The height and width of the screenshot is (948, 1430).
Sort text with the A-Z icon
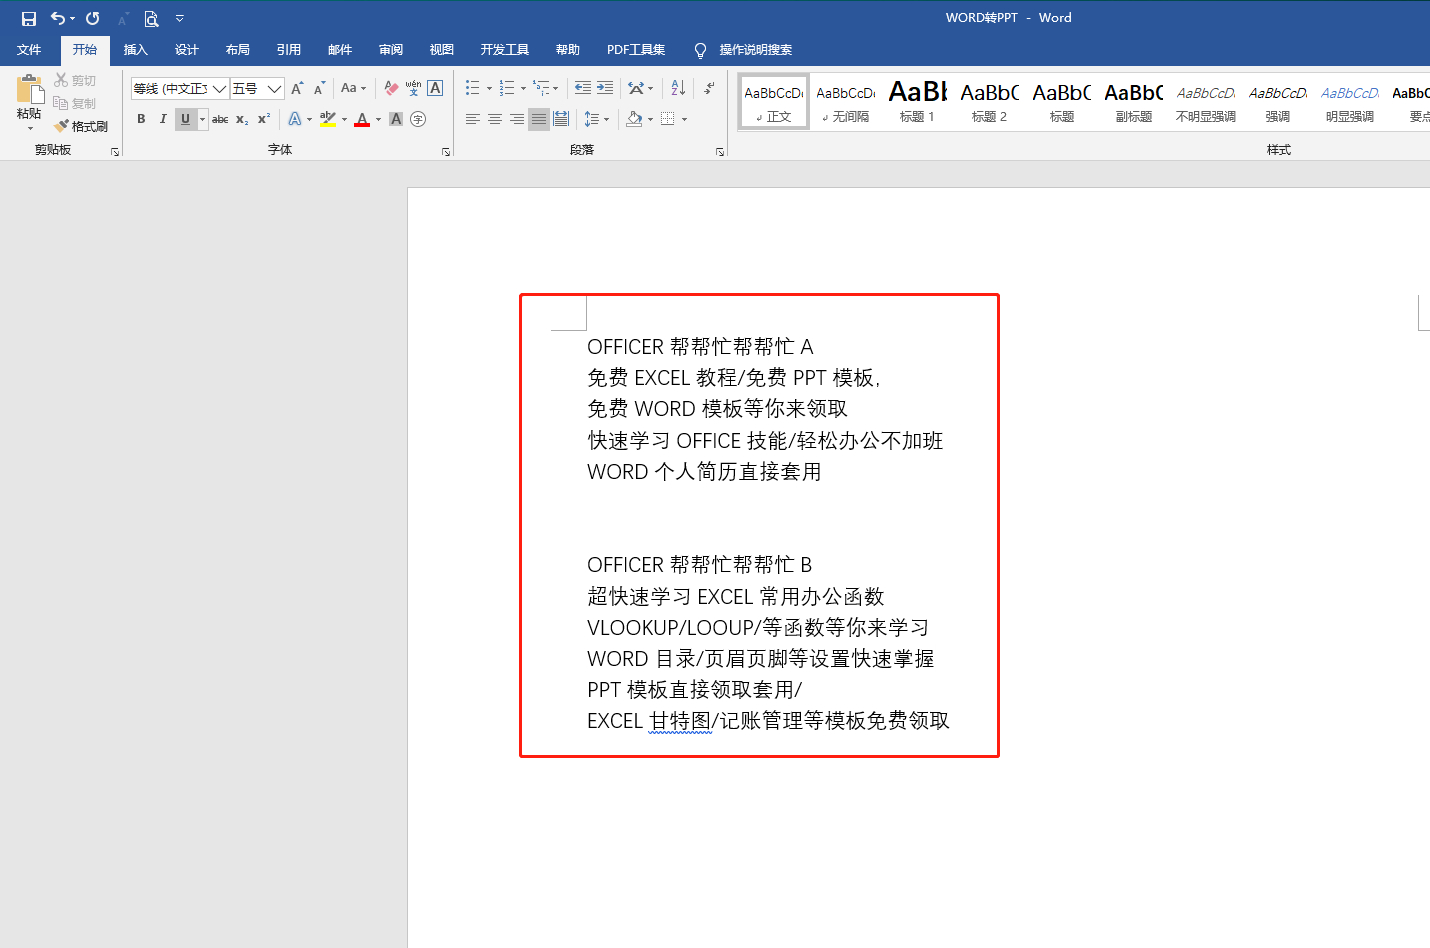[x=678, y=88]
